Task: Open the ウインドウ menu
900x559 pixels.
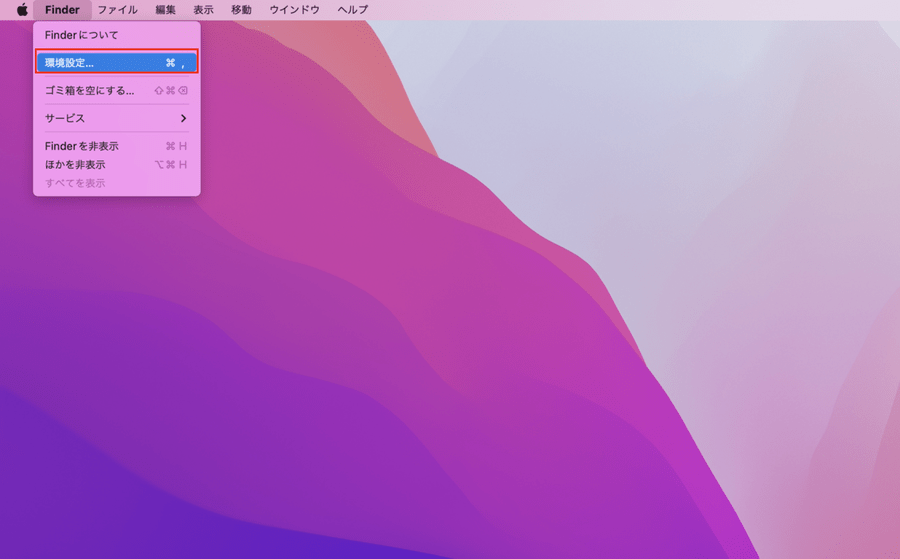Action: 294,10
